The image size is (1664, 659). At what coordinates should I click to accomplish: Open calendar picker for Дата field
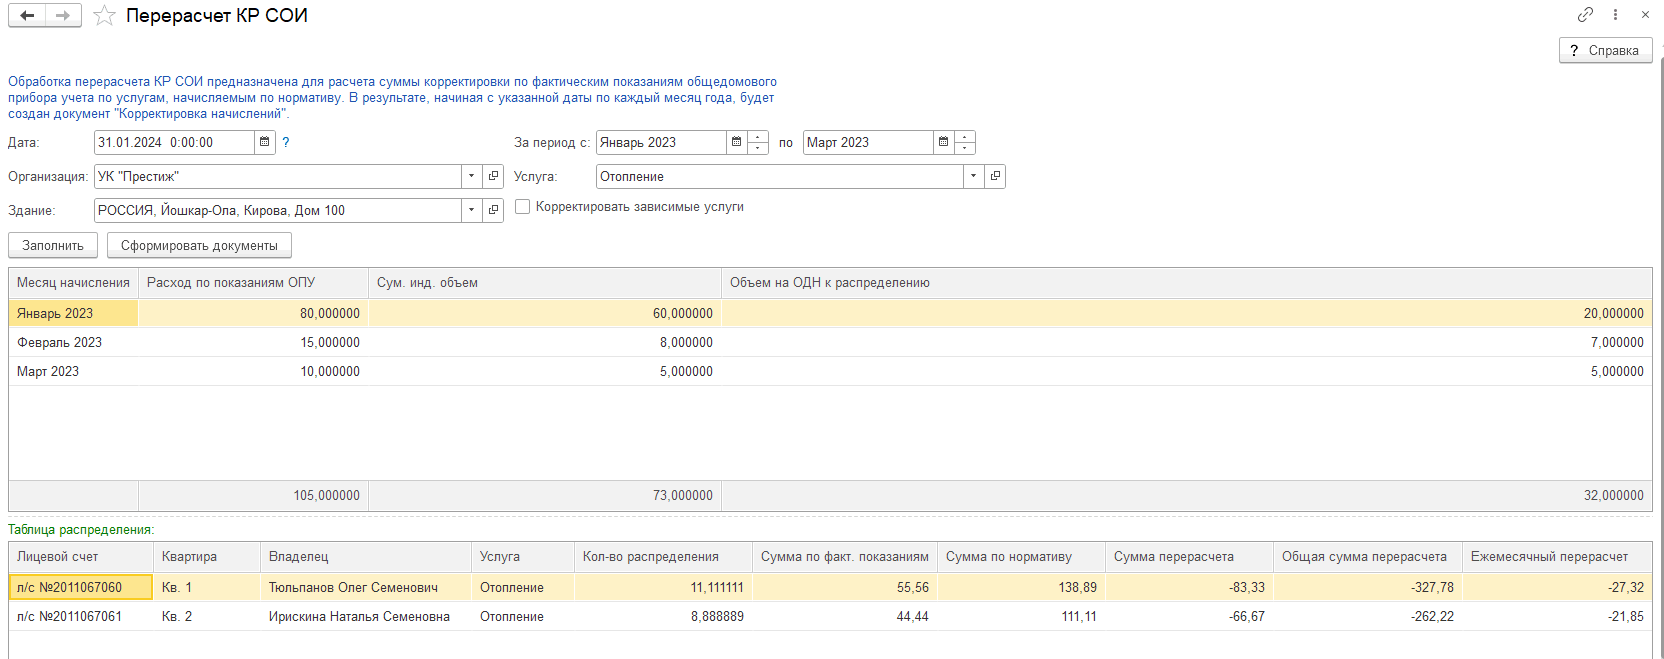click(265, 142)
